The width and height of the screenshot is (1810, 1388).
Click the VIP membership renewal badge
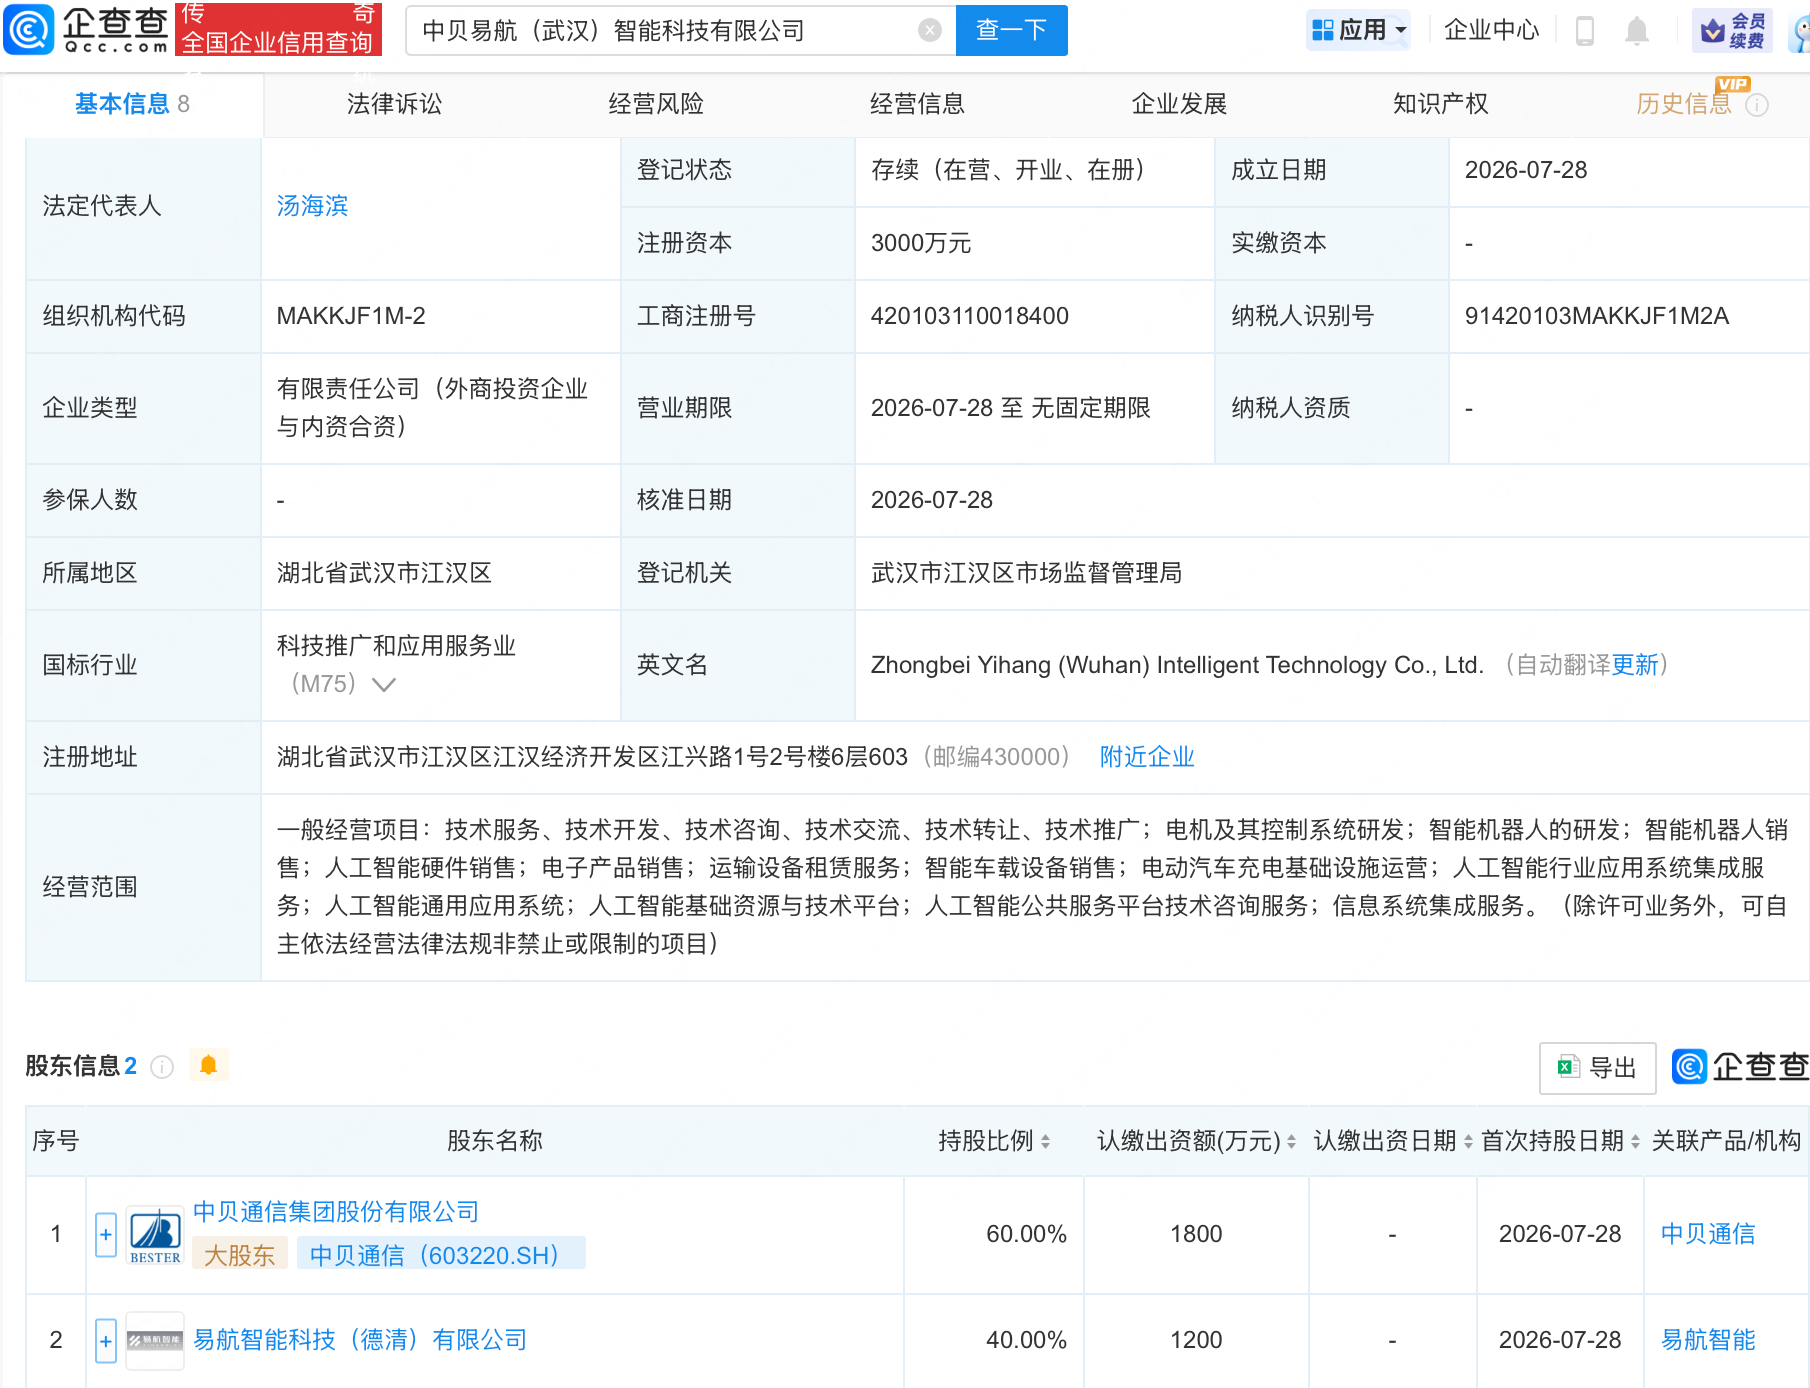point(1733,30)
